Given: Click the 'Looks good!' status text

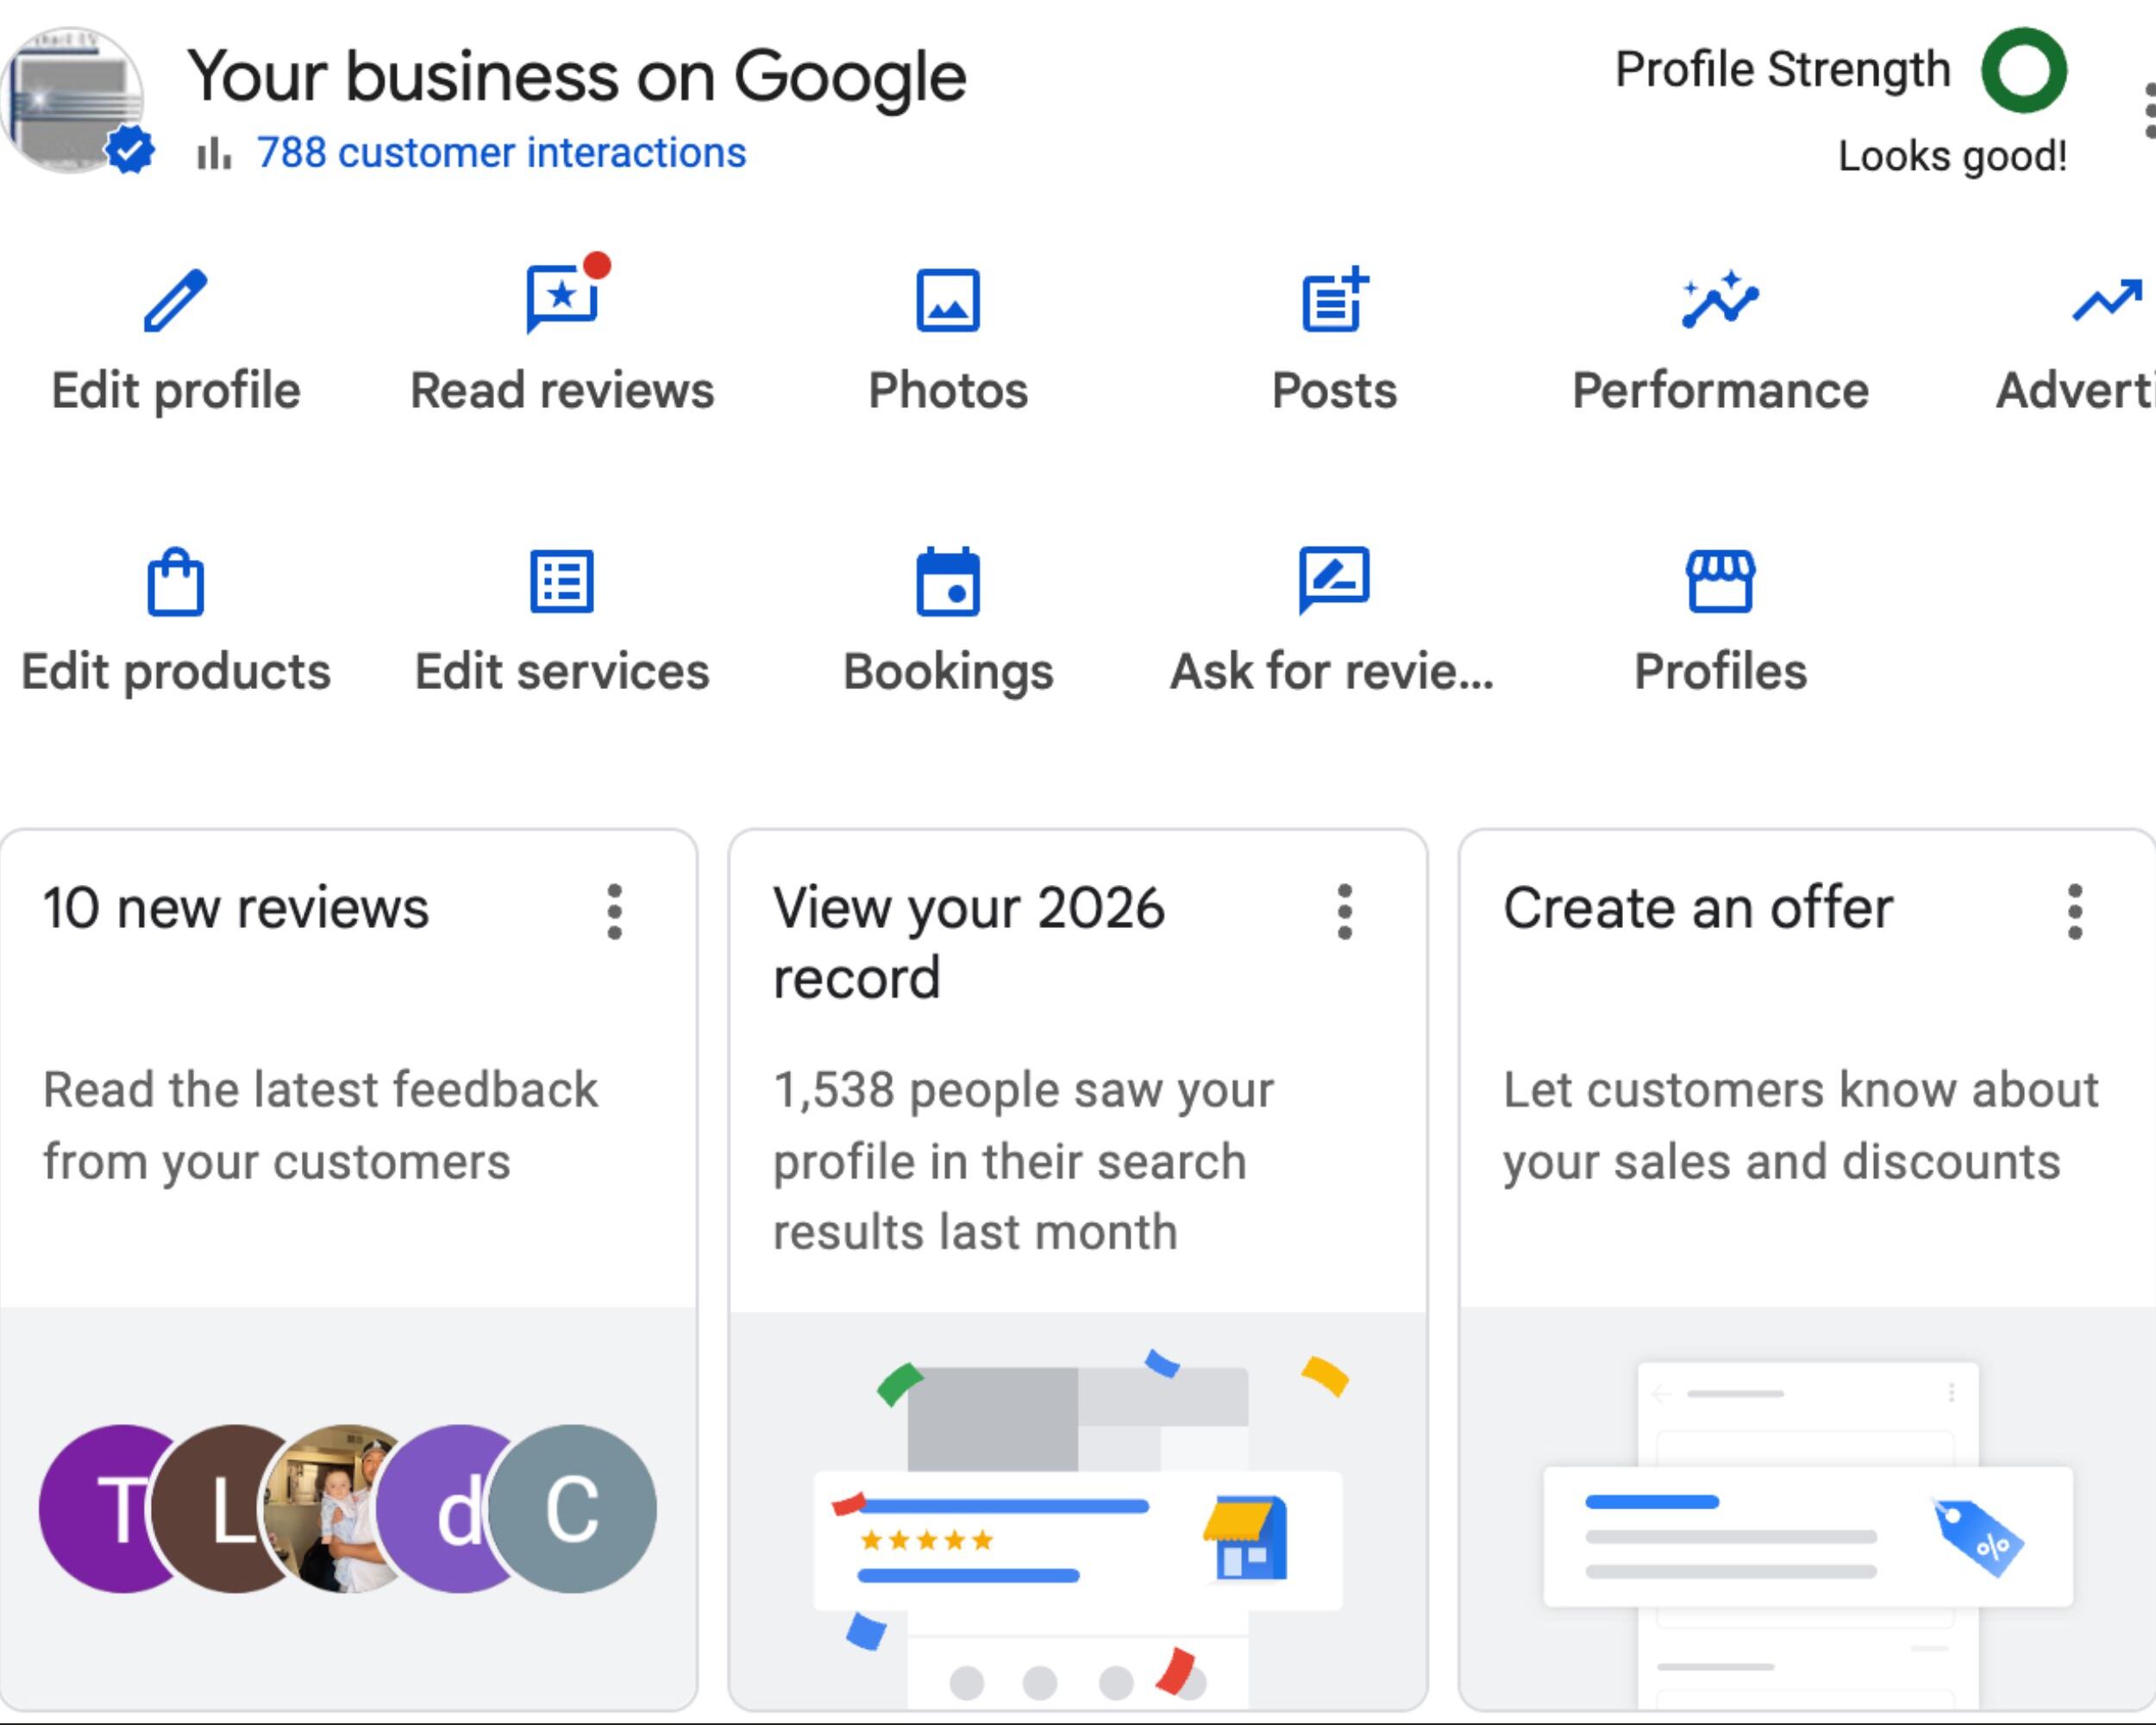Looking at the screenshot, I should coord(1952,156).
